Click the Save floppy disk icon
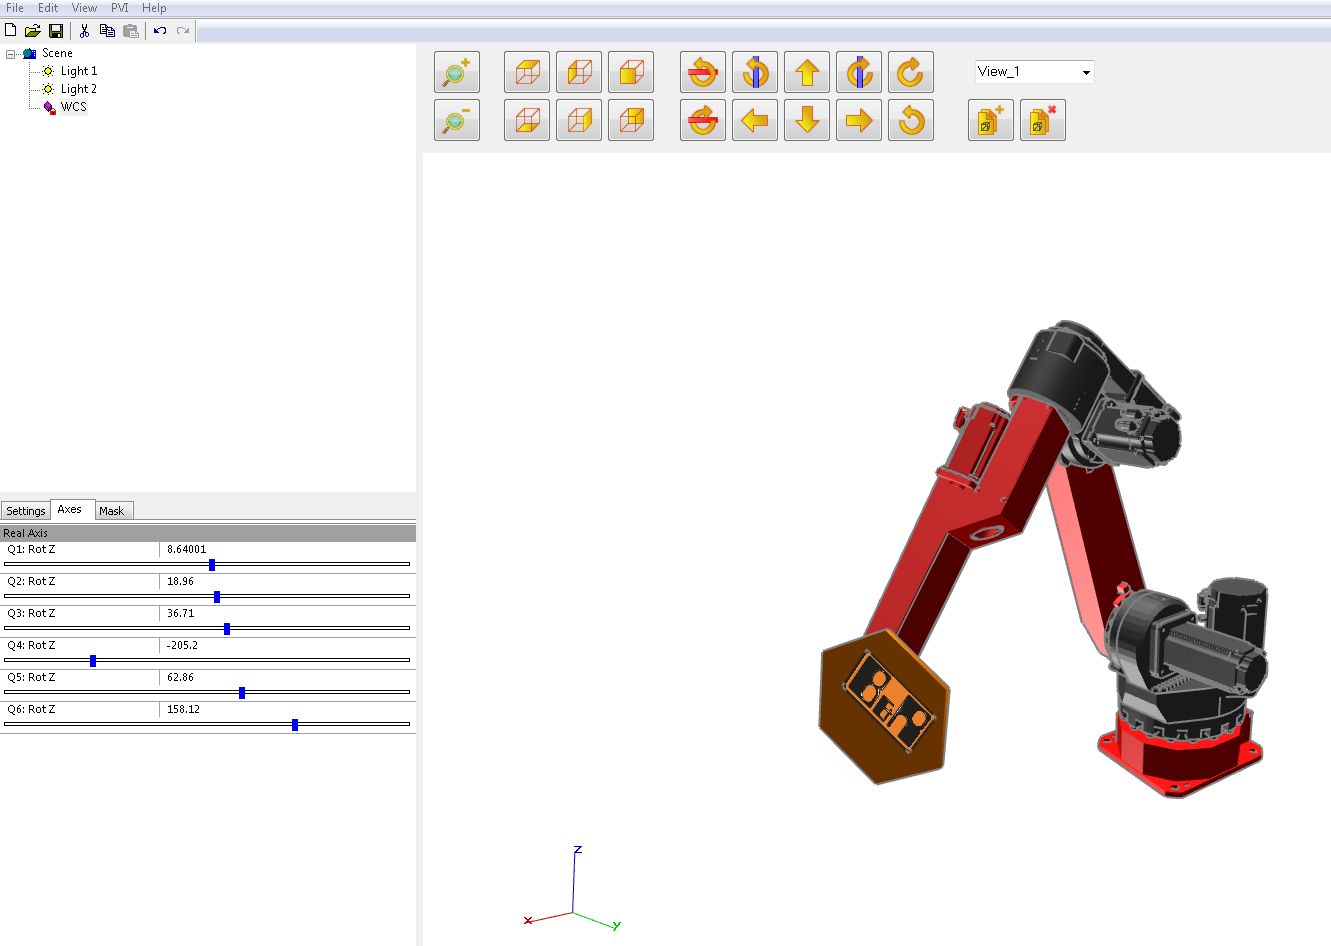The width and height of the screenshot is (1331, 946). pos(56,31)
